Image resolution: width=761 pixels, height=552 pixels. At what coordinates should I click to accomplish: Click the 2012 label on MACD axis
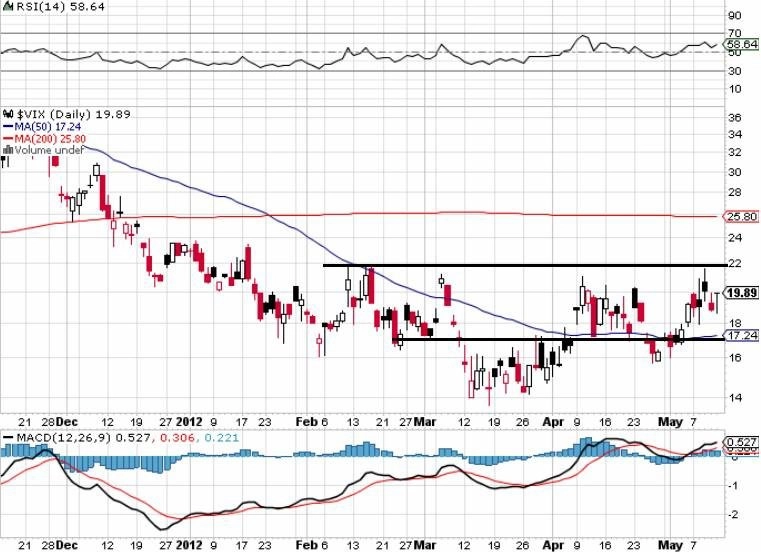tap(189, 545)
